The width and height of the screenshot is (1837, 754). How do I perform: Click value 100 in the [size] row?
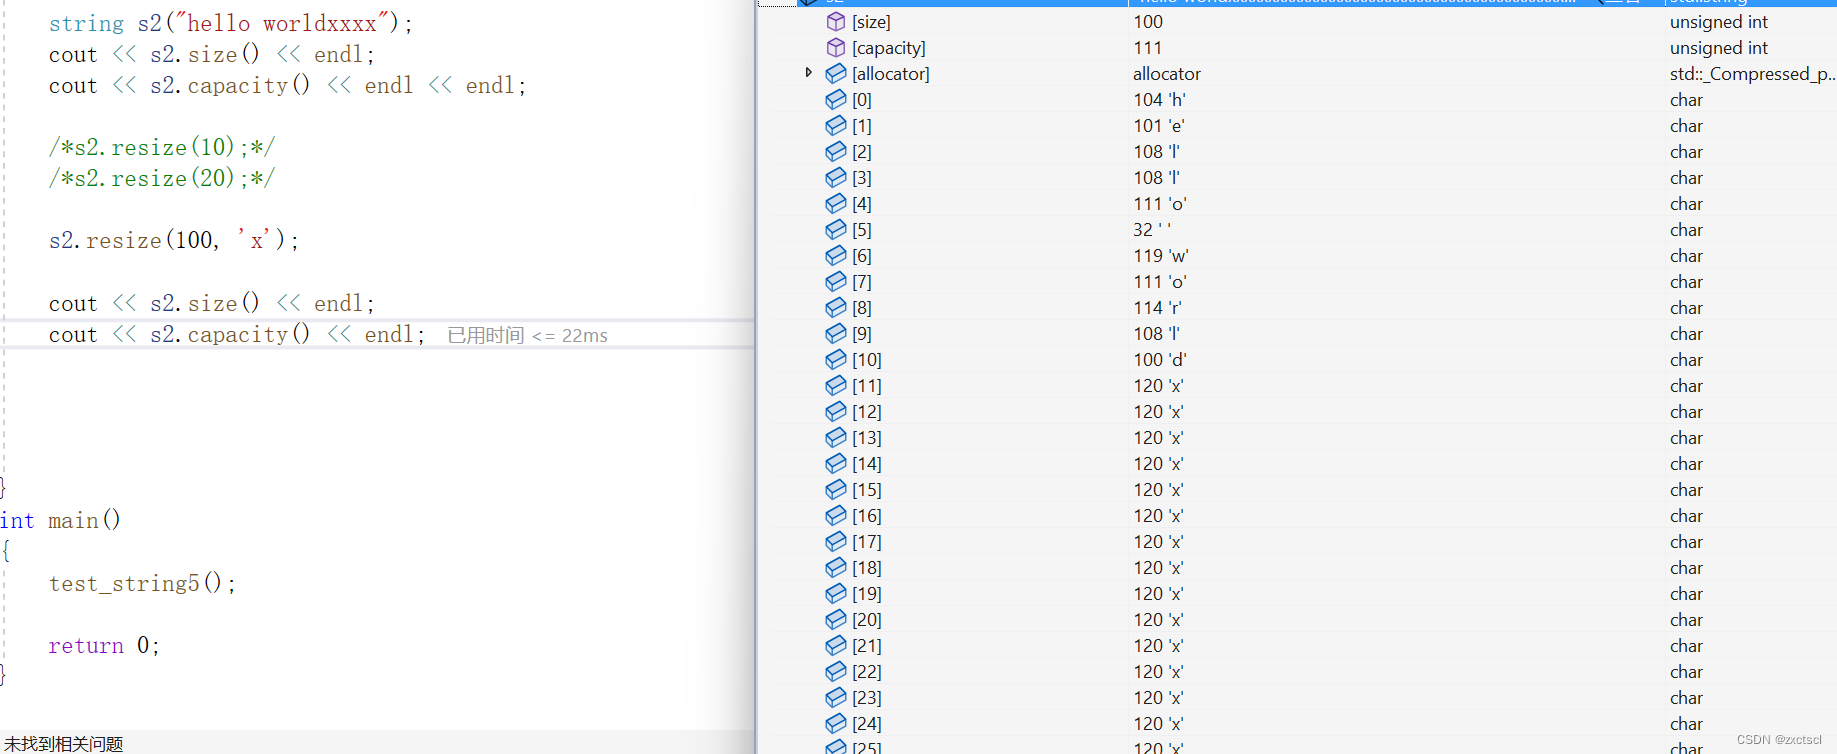[1148, 22]
